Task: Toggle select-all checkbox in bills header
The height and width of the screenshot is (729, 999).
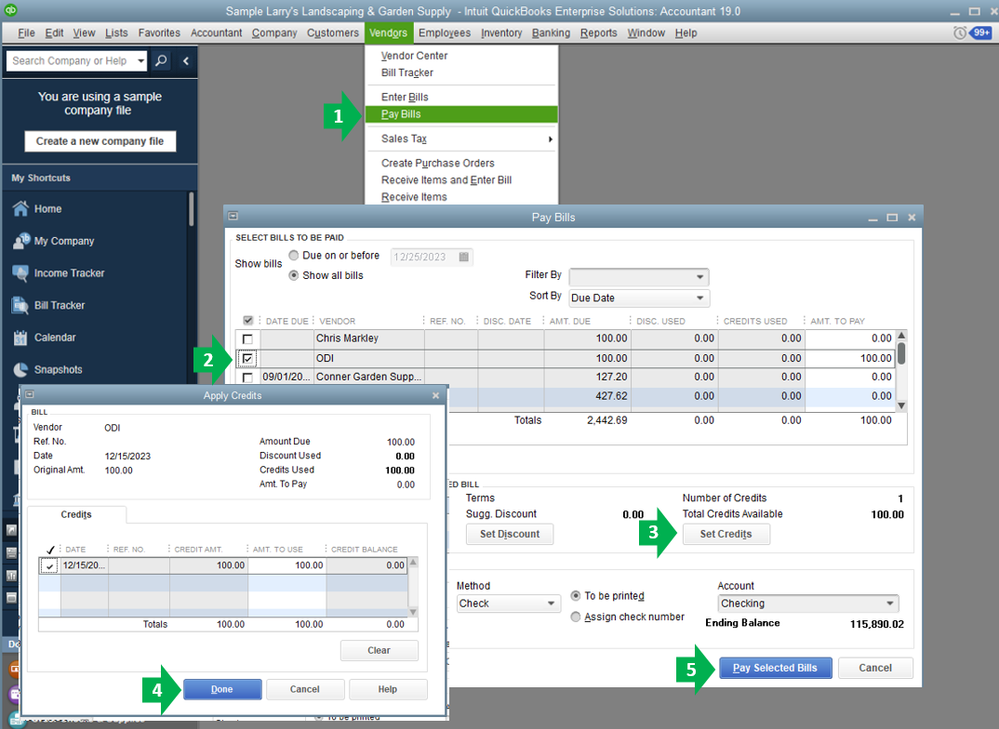Action: [x=248, y=321]
